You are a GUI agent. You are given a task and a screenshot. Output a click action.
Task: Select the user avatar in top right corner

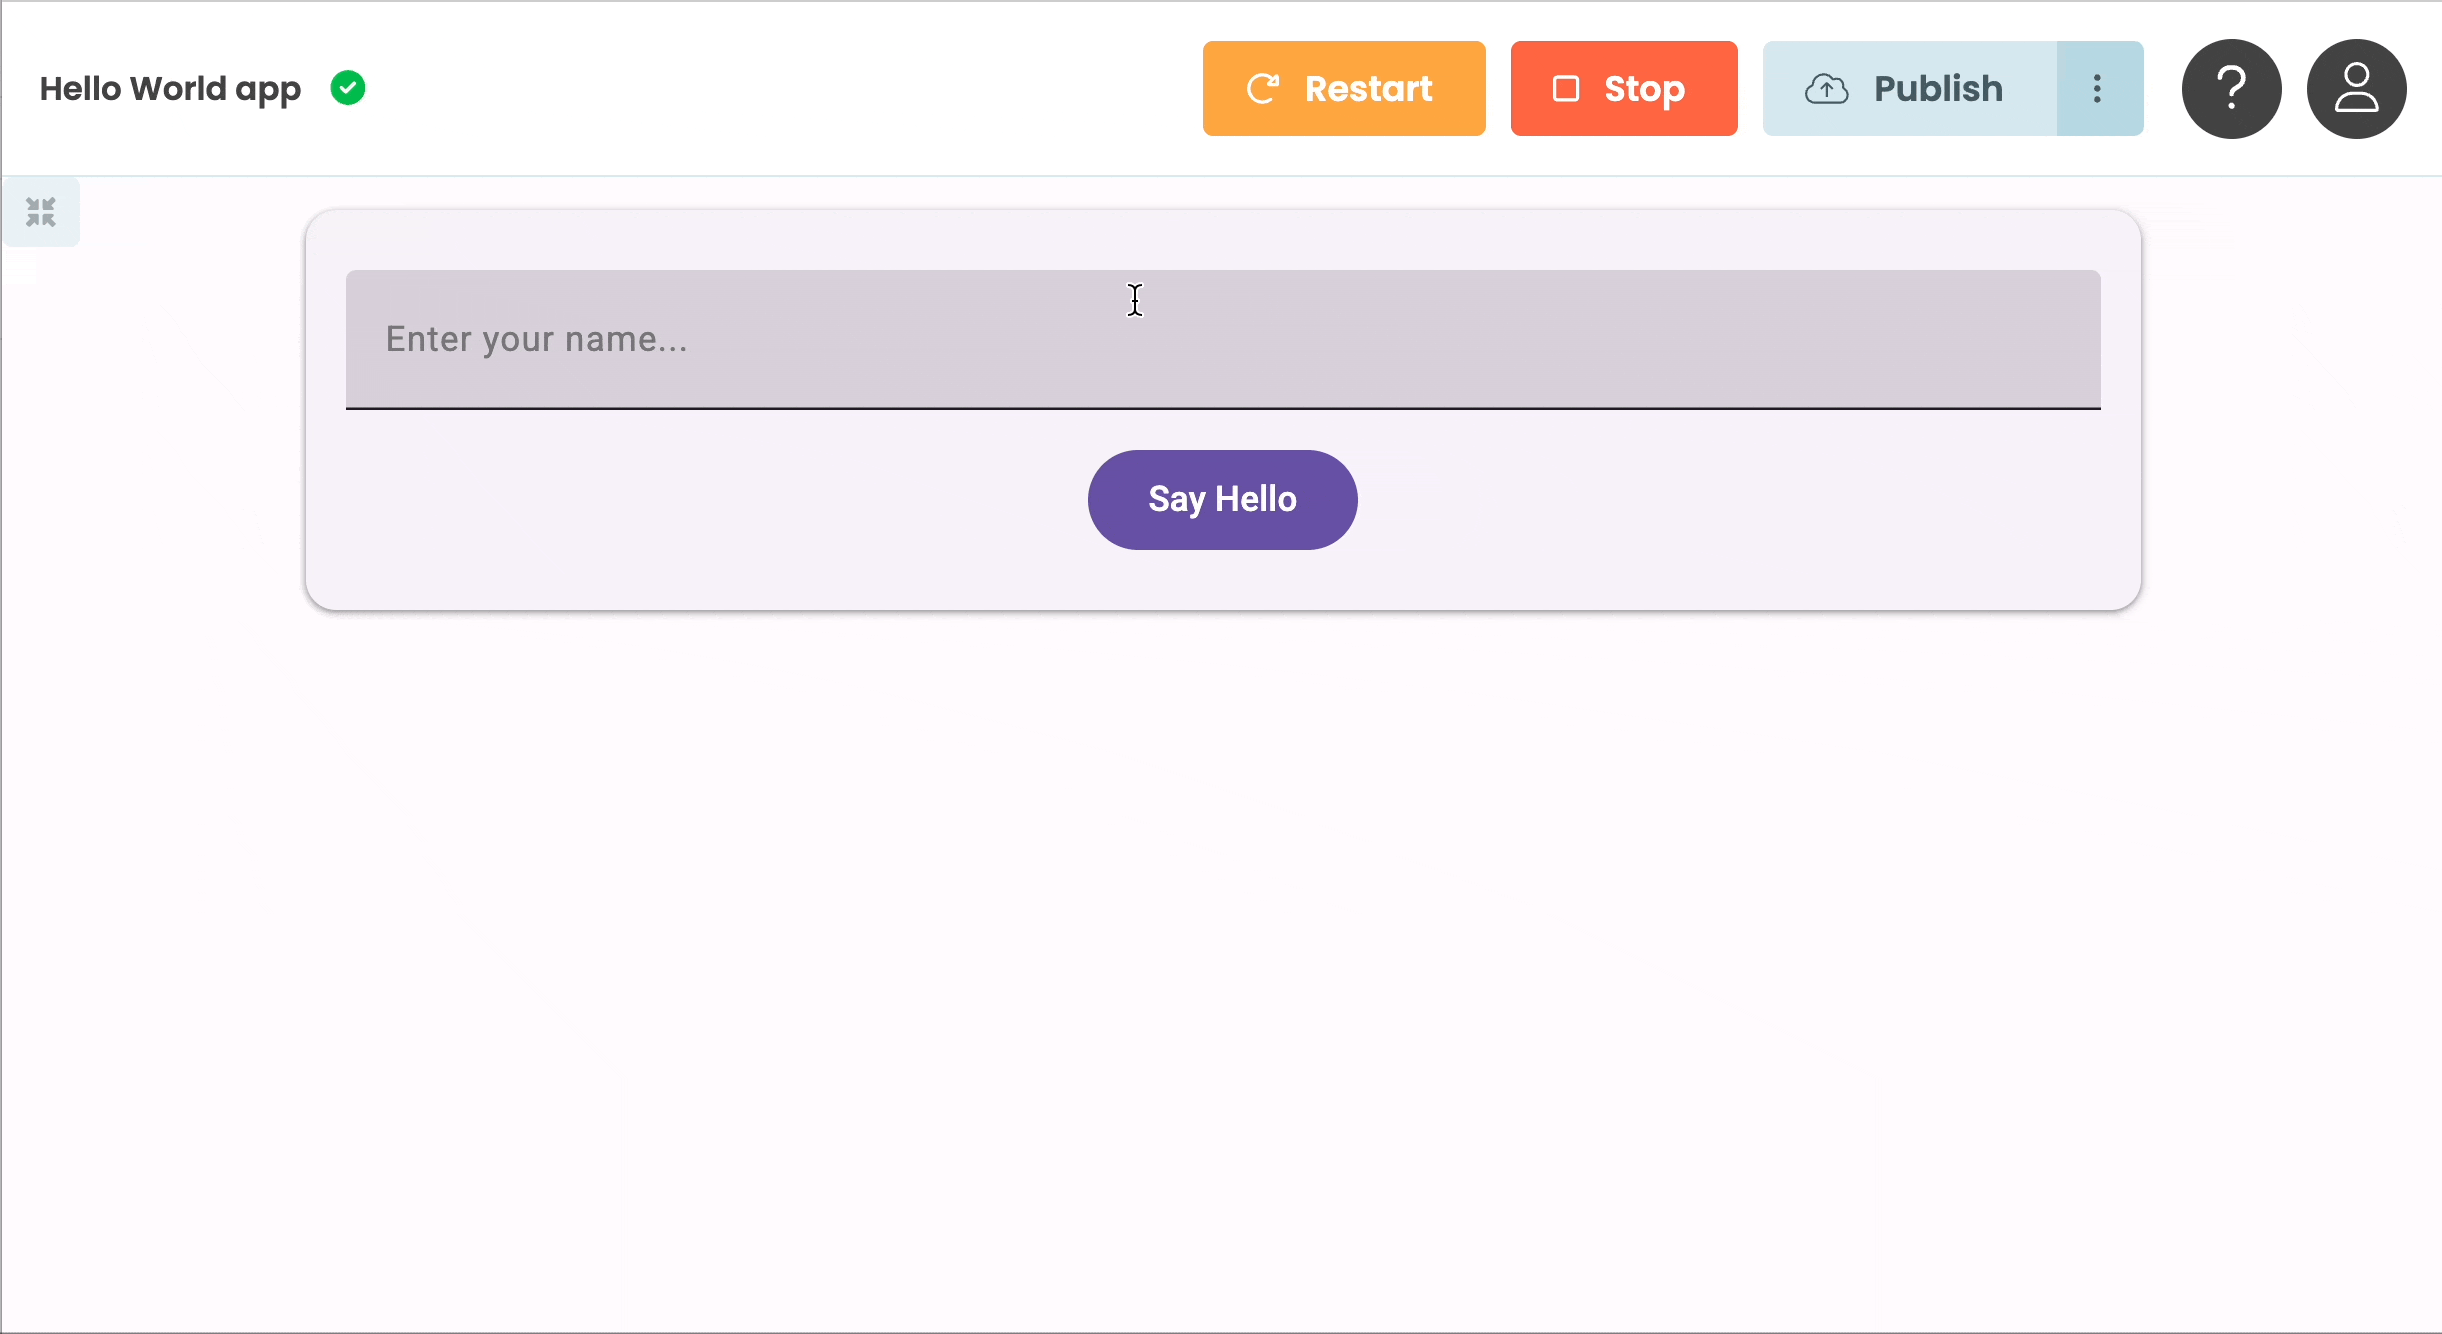[2356, 89]
